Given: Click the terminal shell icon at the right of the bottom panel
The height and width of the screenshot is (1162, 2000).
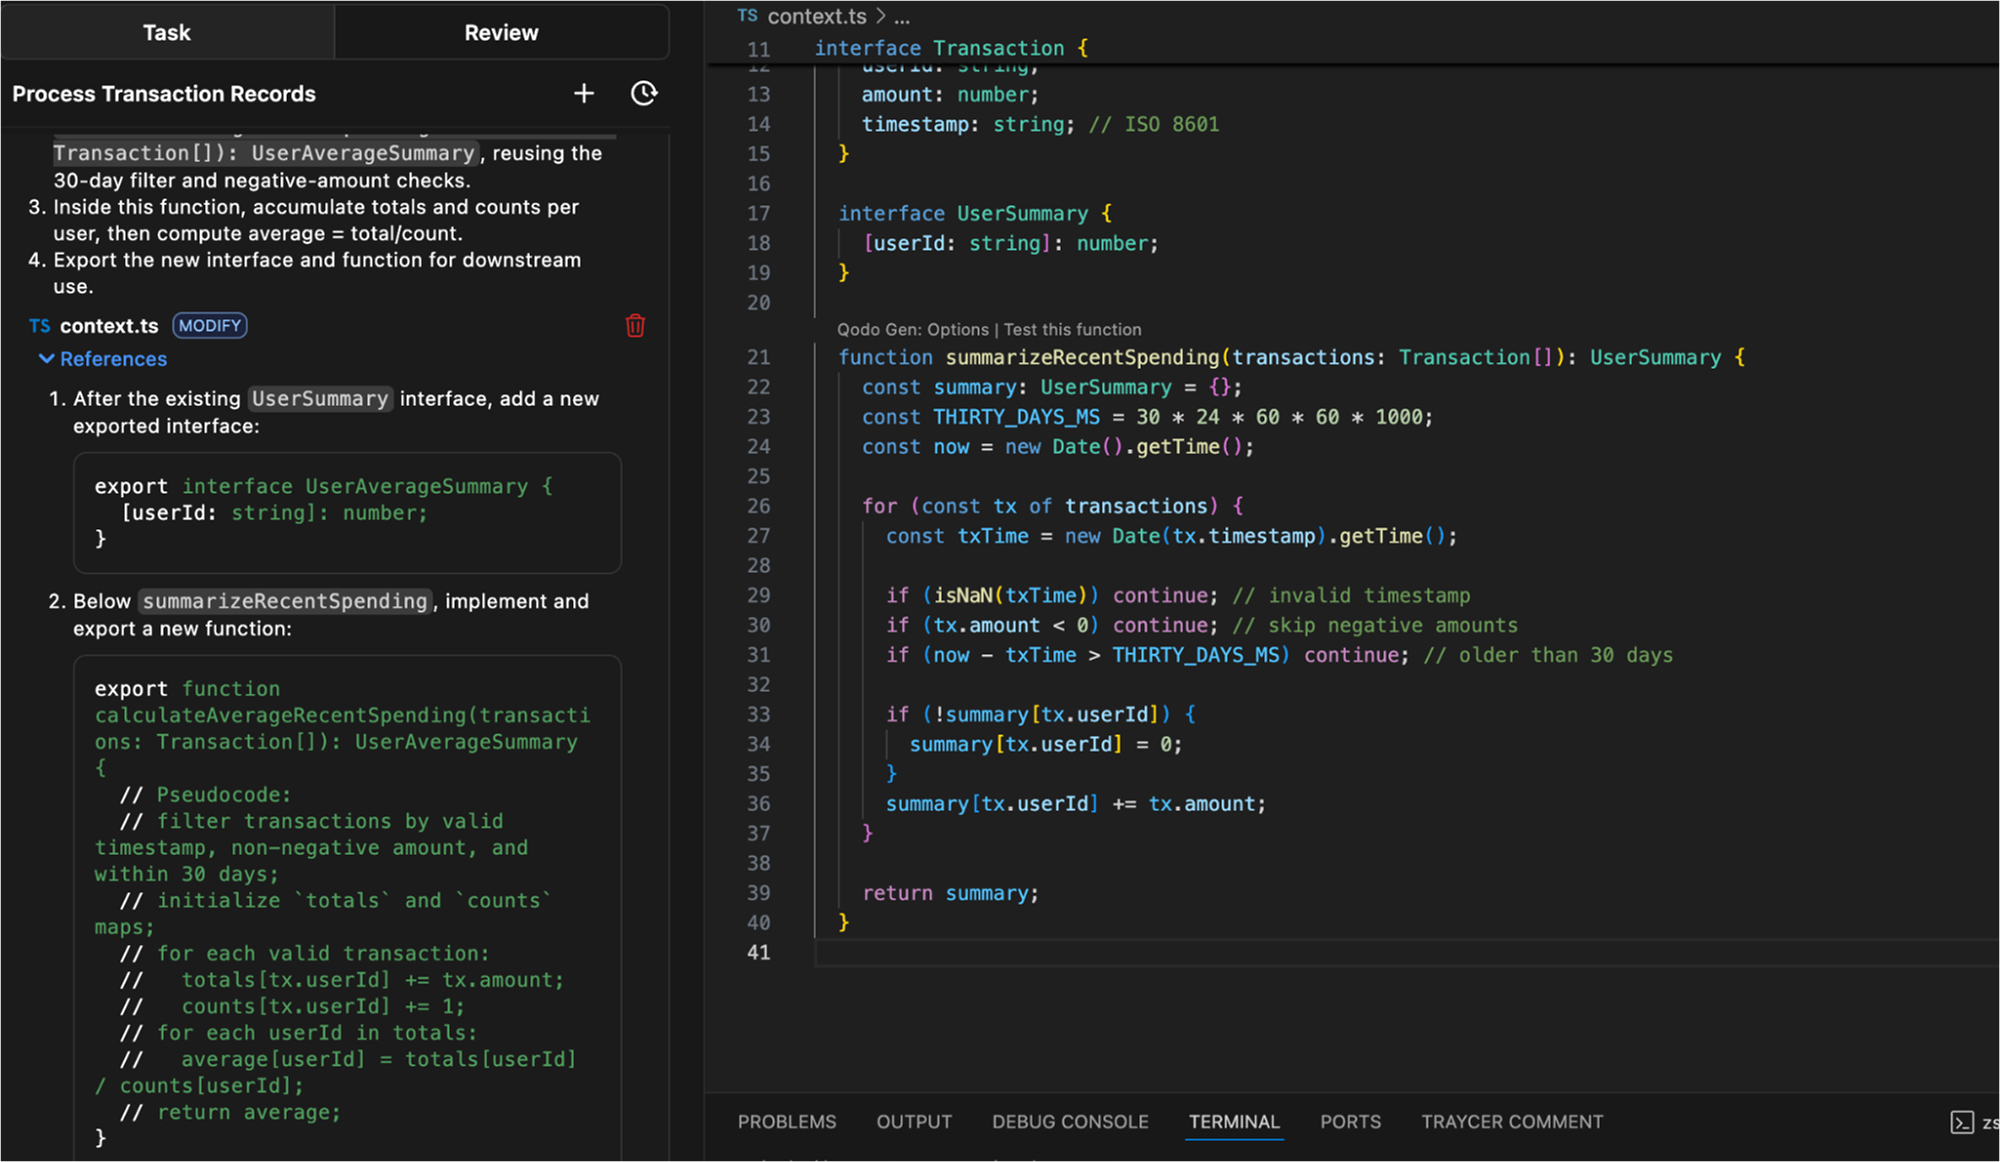Looking at the screenshot, I should pos(1962,1122).
